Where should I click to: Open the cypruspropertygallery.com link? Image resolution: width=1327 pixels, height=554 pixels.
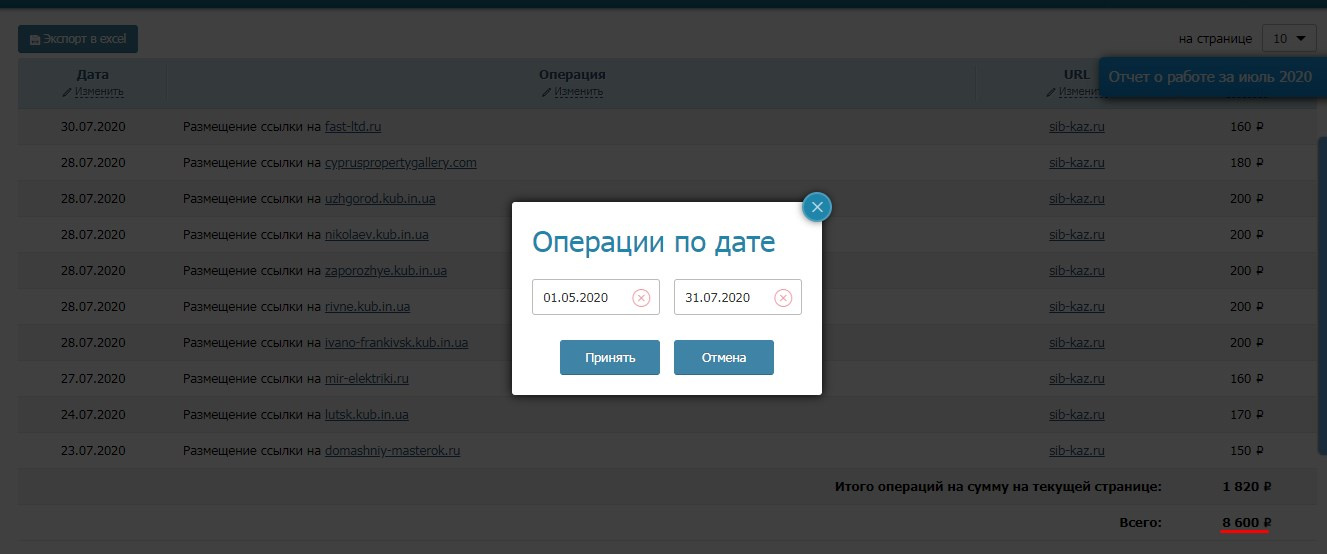click(401, 163)
